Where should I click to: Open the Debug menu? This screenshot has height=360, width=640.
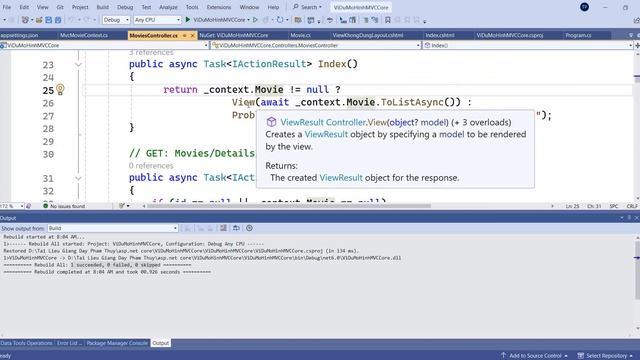pyautogui.click(x=125, y=7)
